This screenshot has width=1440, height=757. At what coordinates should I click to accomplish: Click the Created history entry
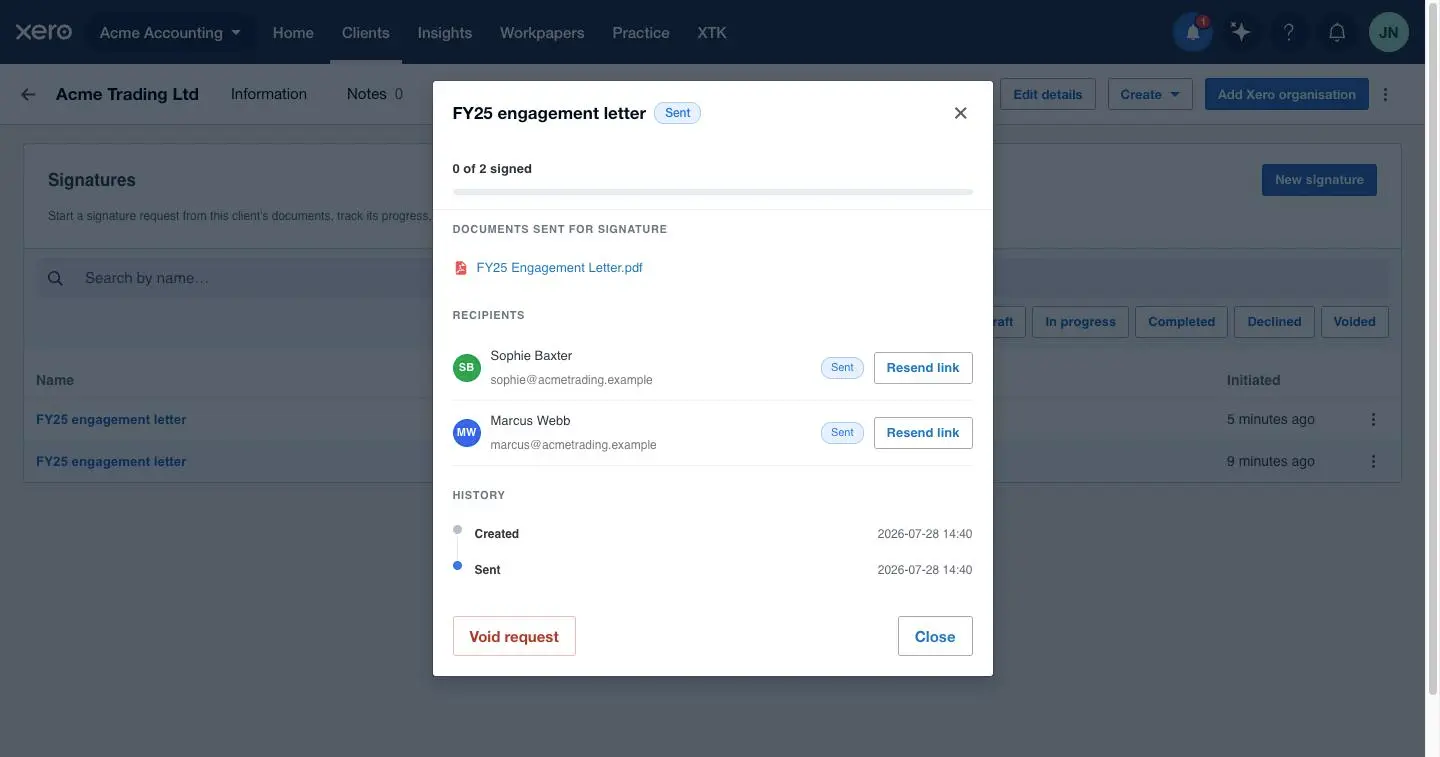point(712,534)
